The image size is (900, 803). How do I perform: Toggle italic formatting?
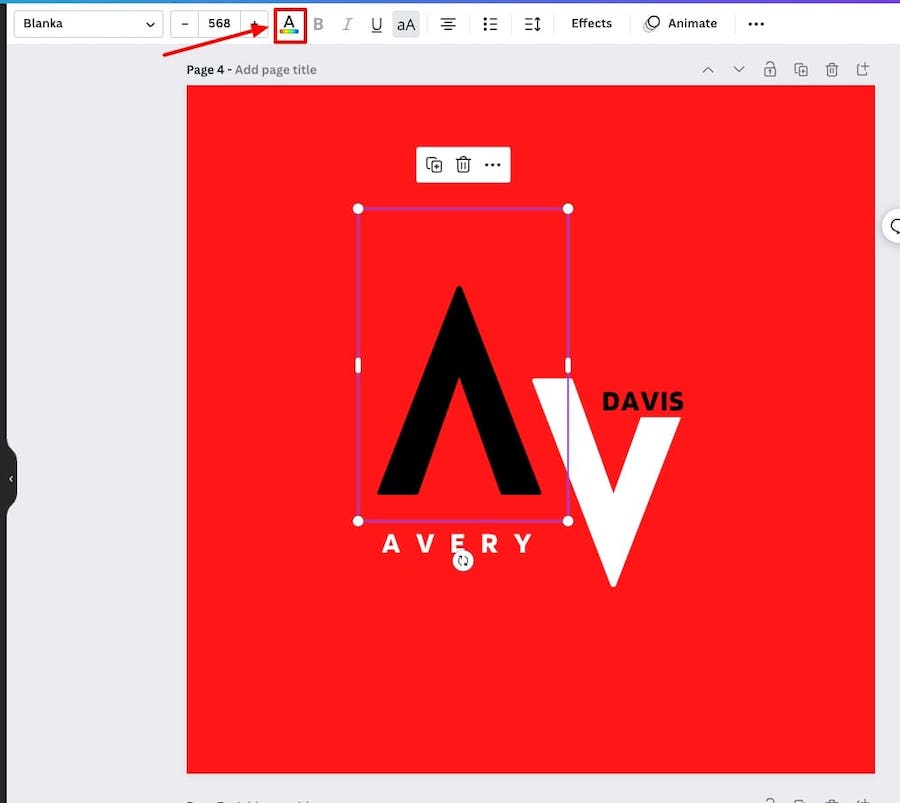click(347, 24)
